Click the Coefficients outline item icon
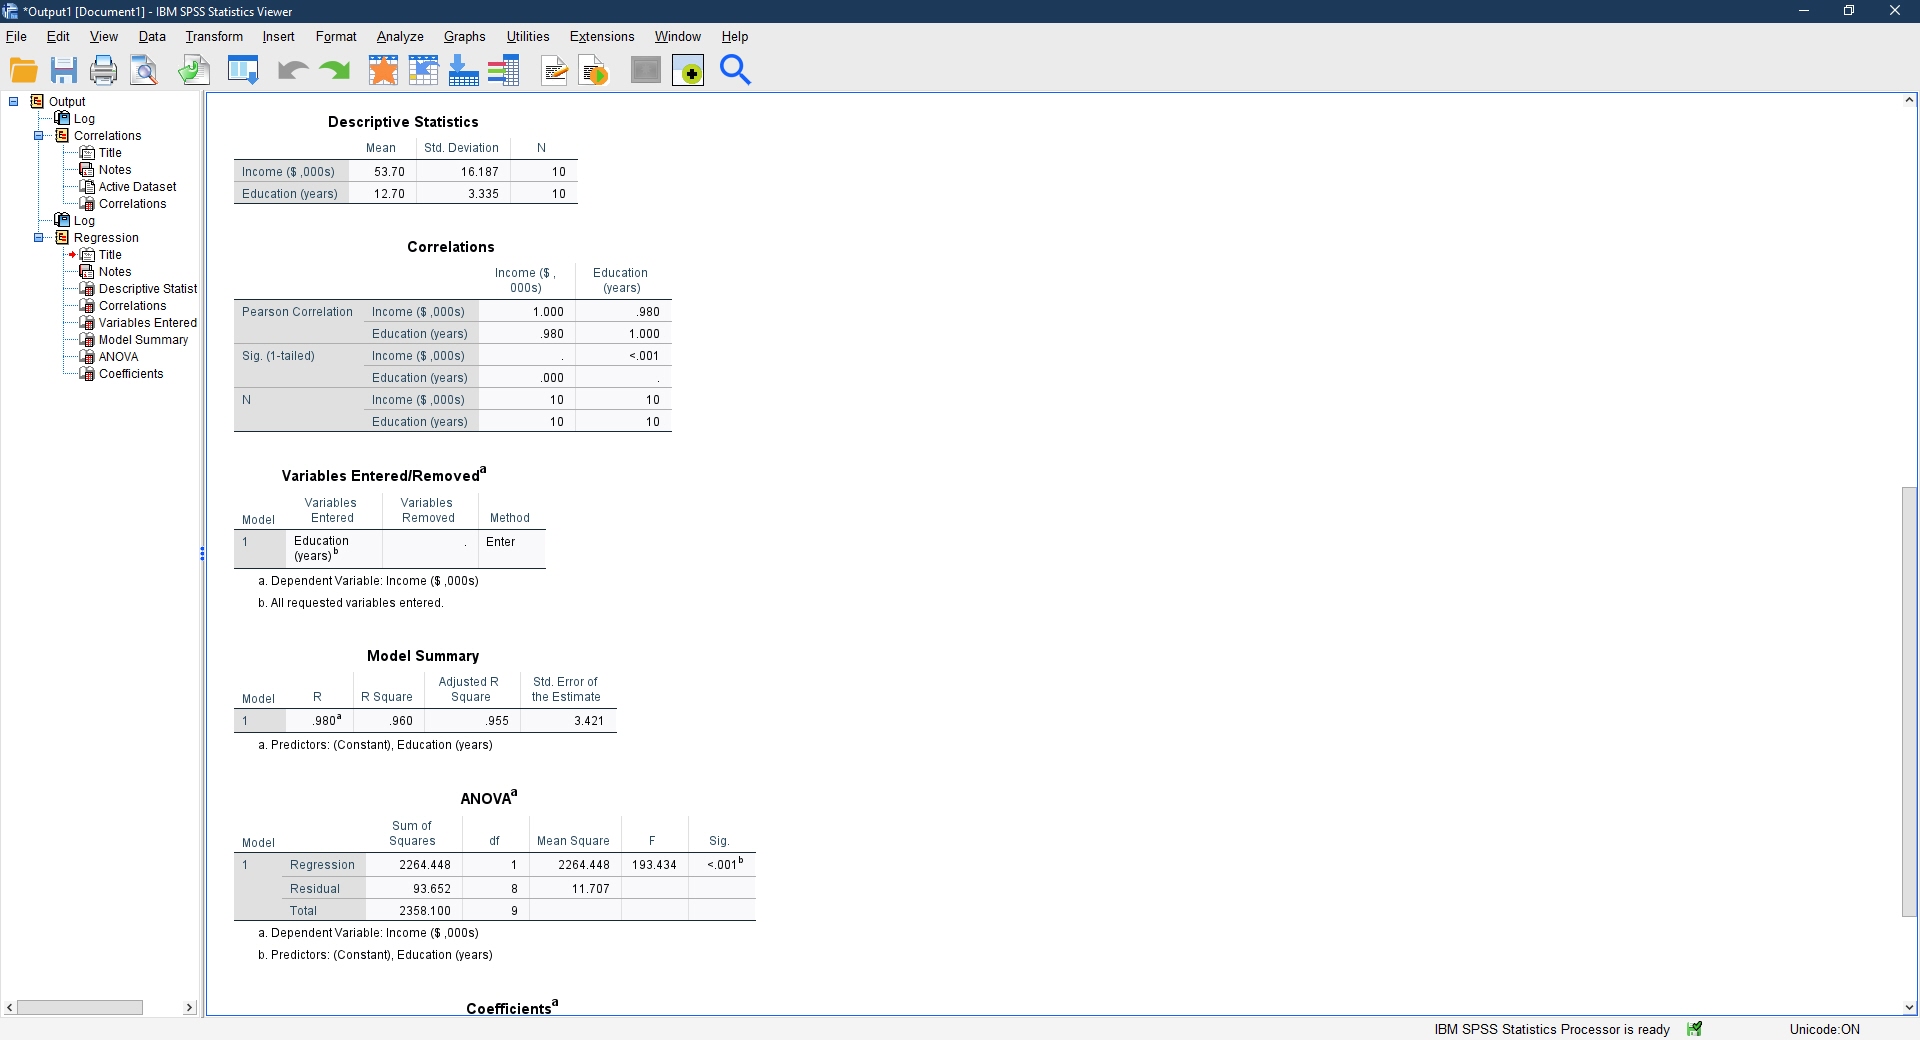Image resolution: width=1920 pixels, height=1040 pixels. click(87, 374)
